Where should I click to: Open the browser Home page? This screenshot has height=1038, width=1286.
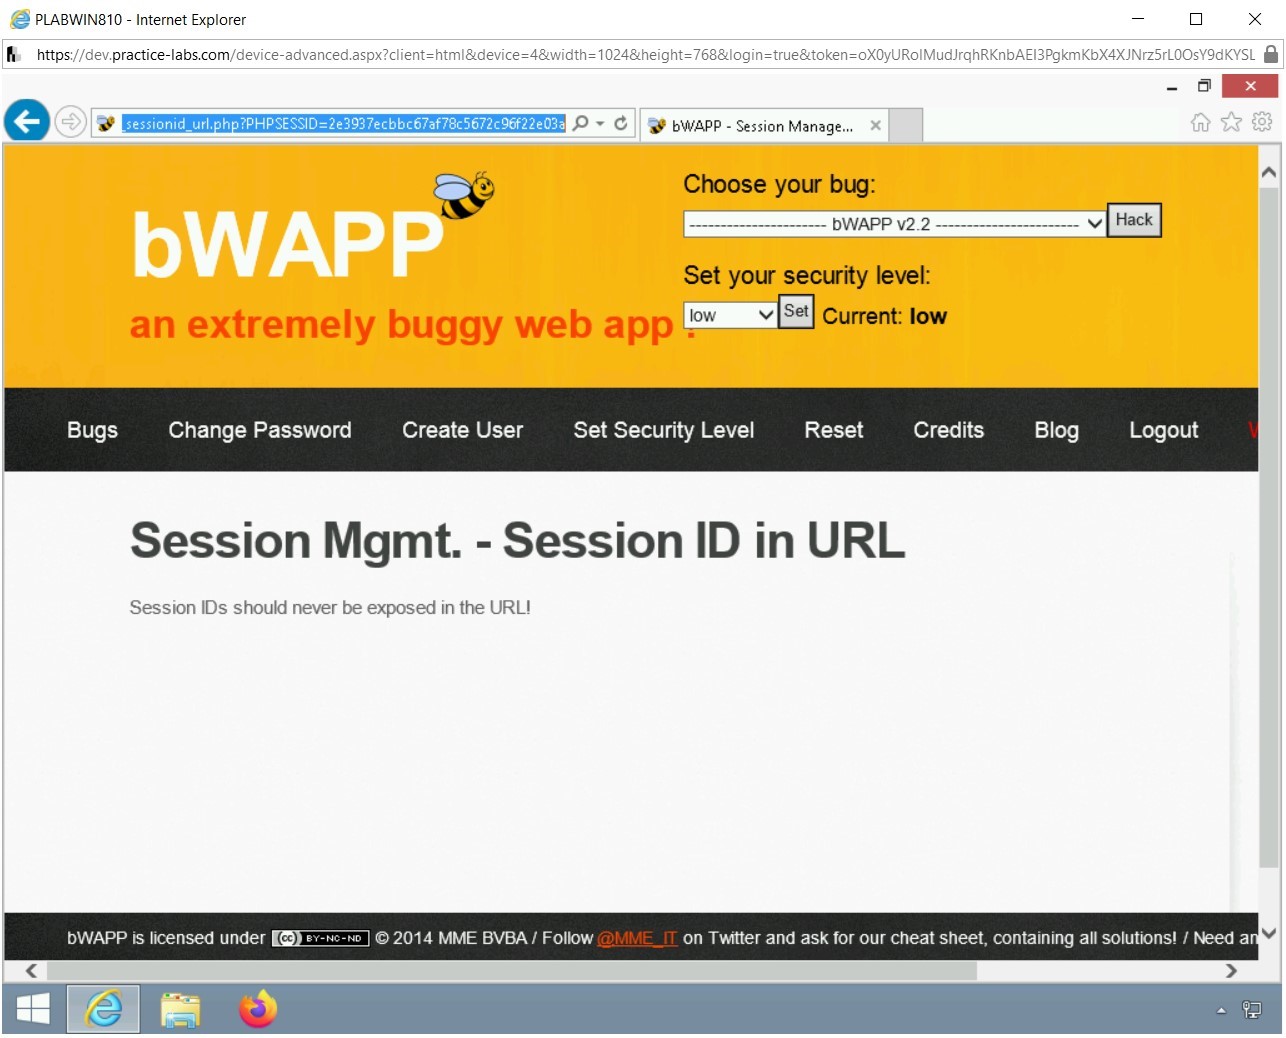(1199, 122)
